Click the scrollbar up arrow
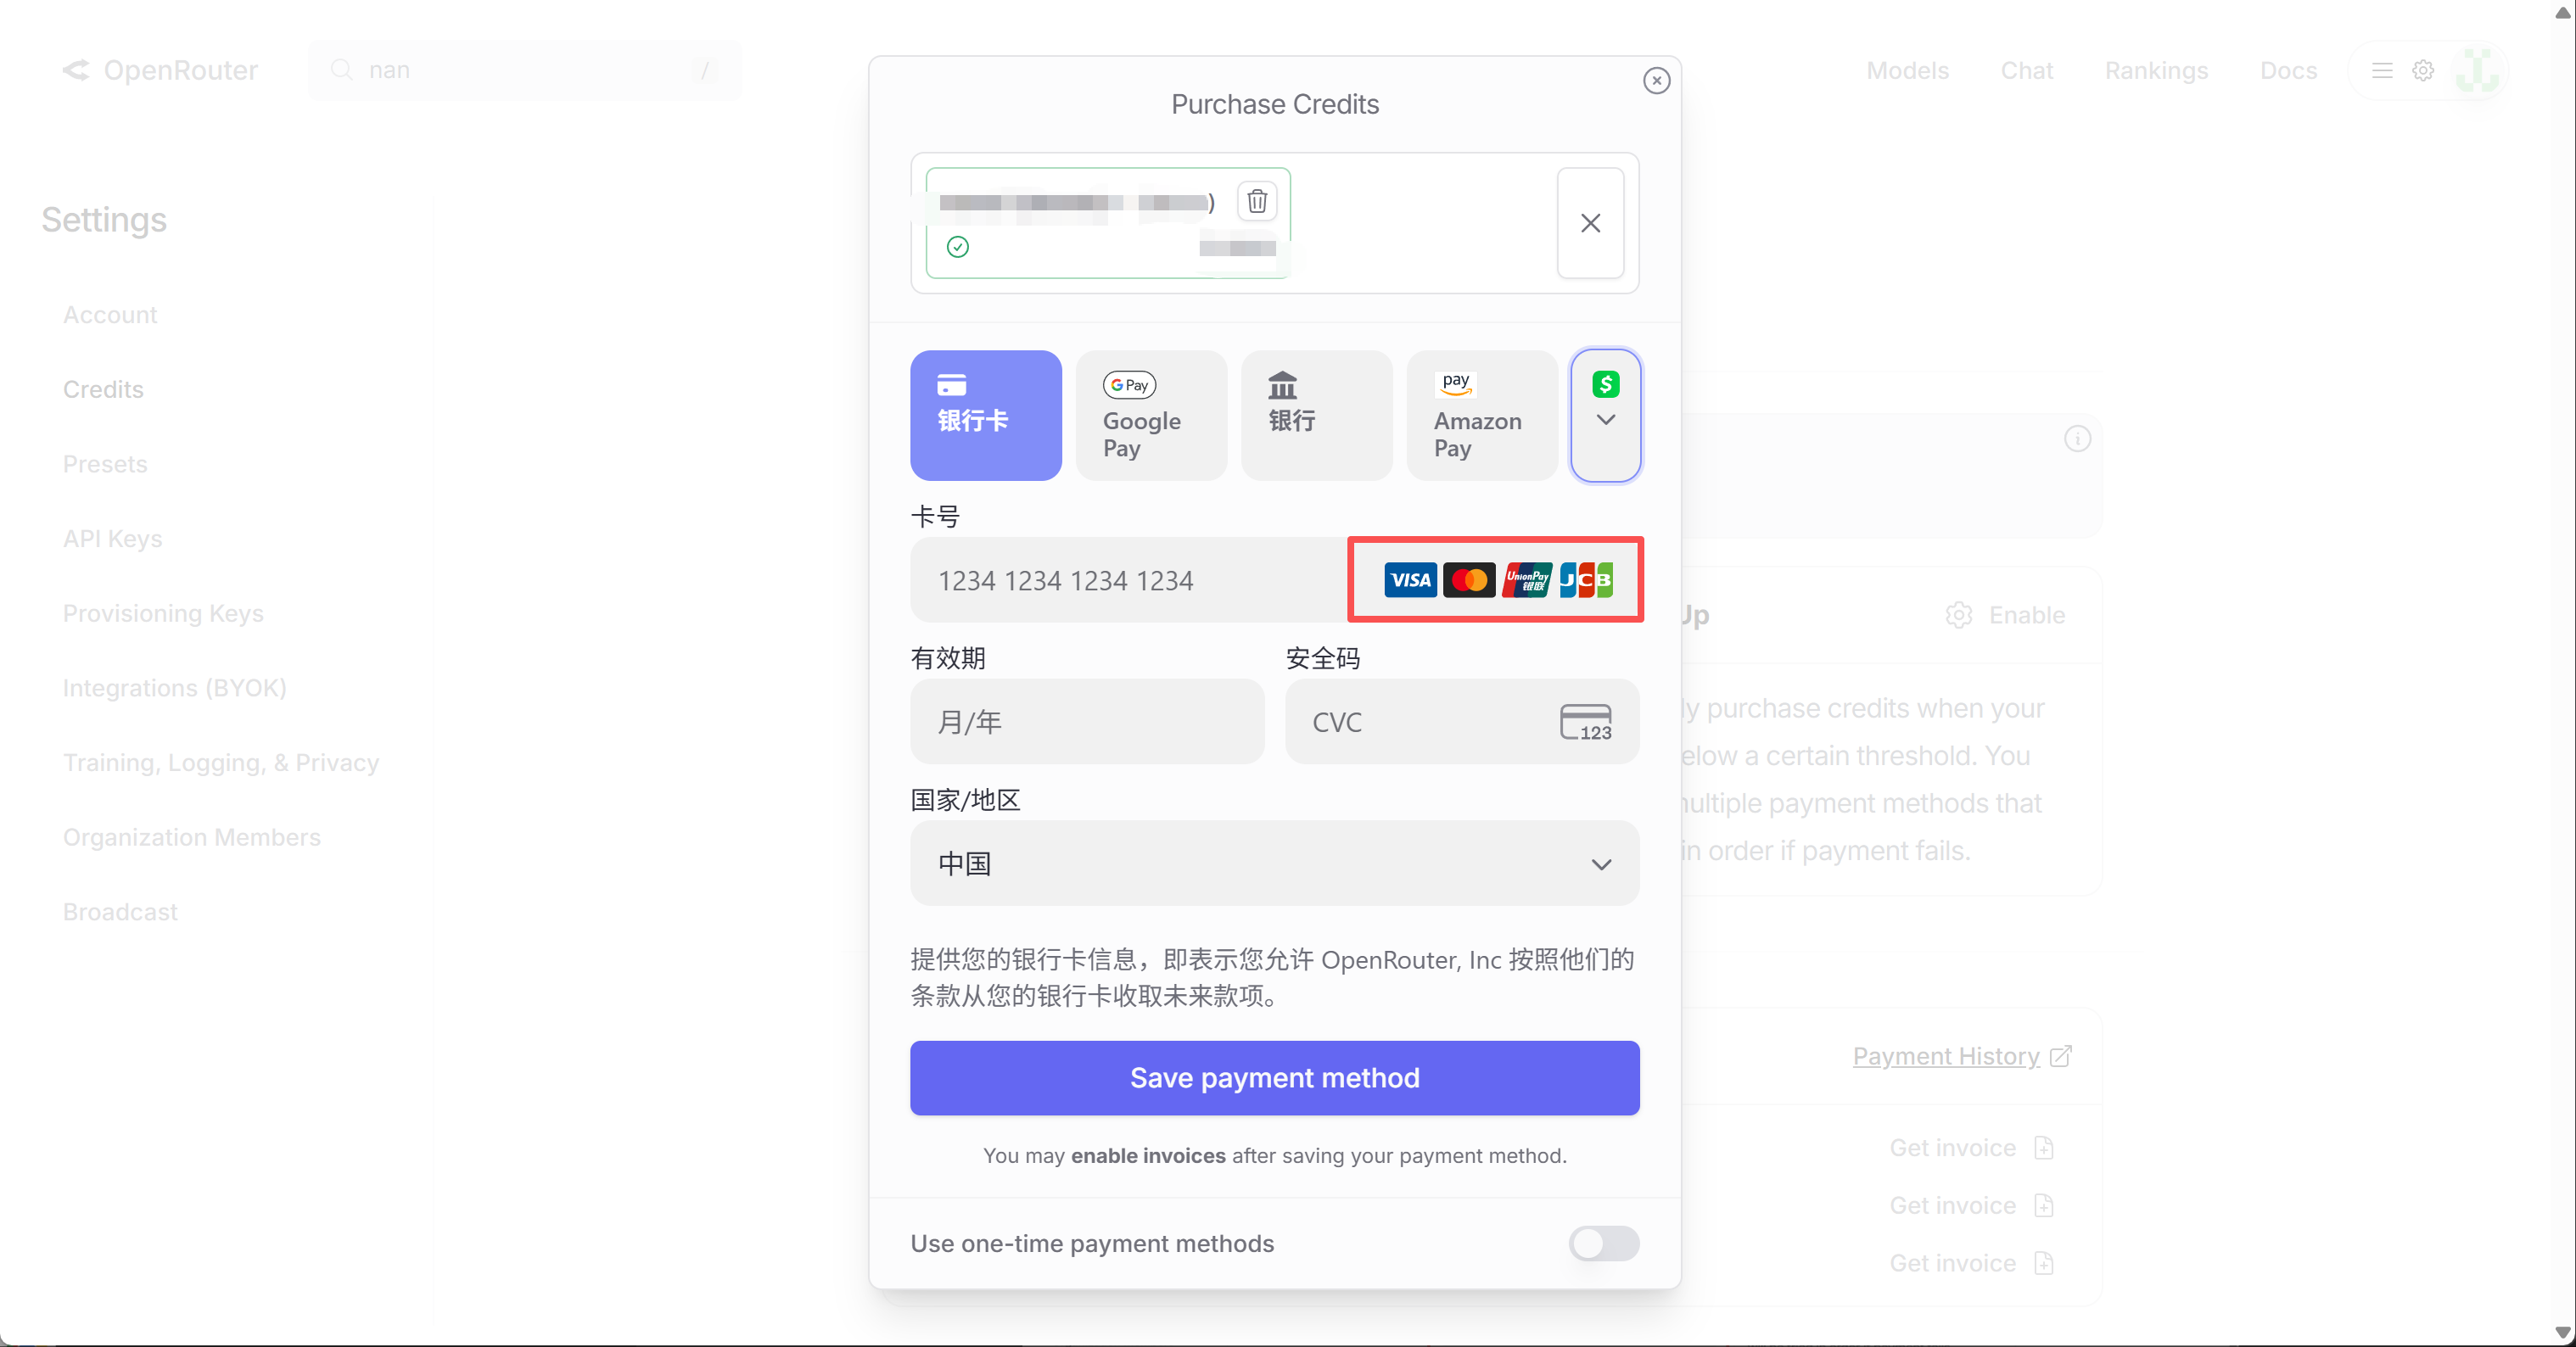The image size is (2576, 1347). 2563,12
